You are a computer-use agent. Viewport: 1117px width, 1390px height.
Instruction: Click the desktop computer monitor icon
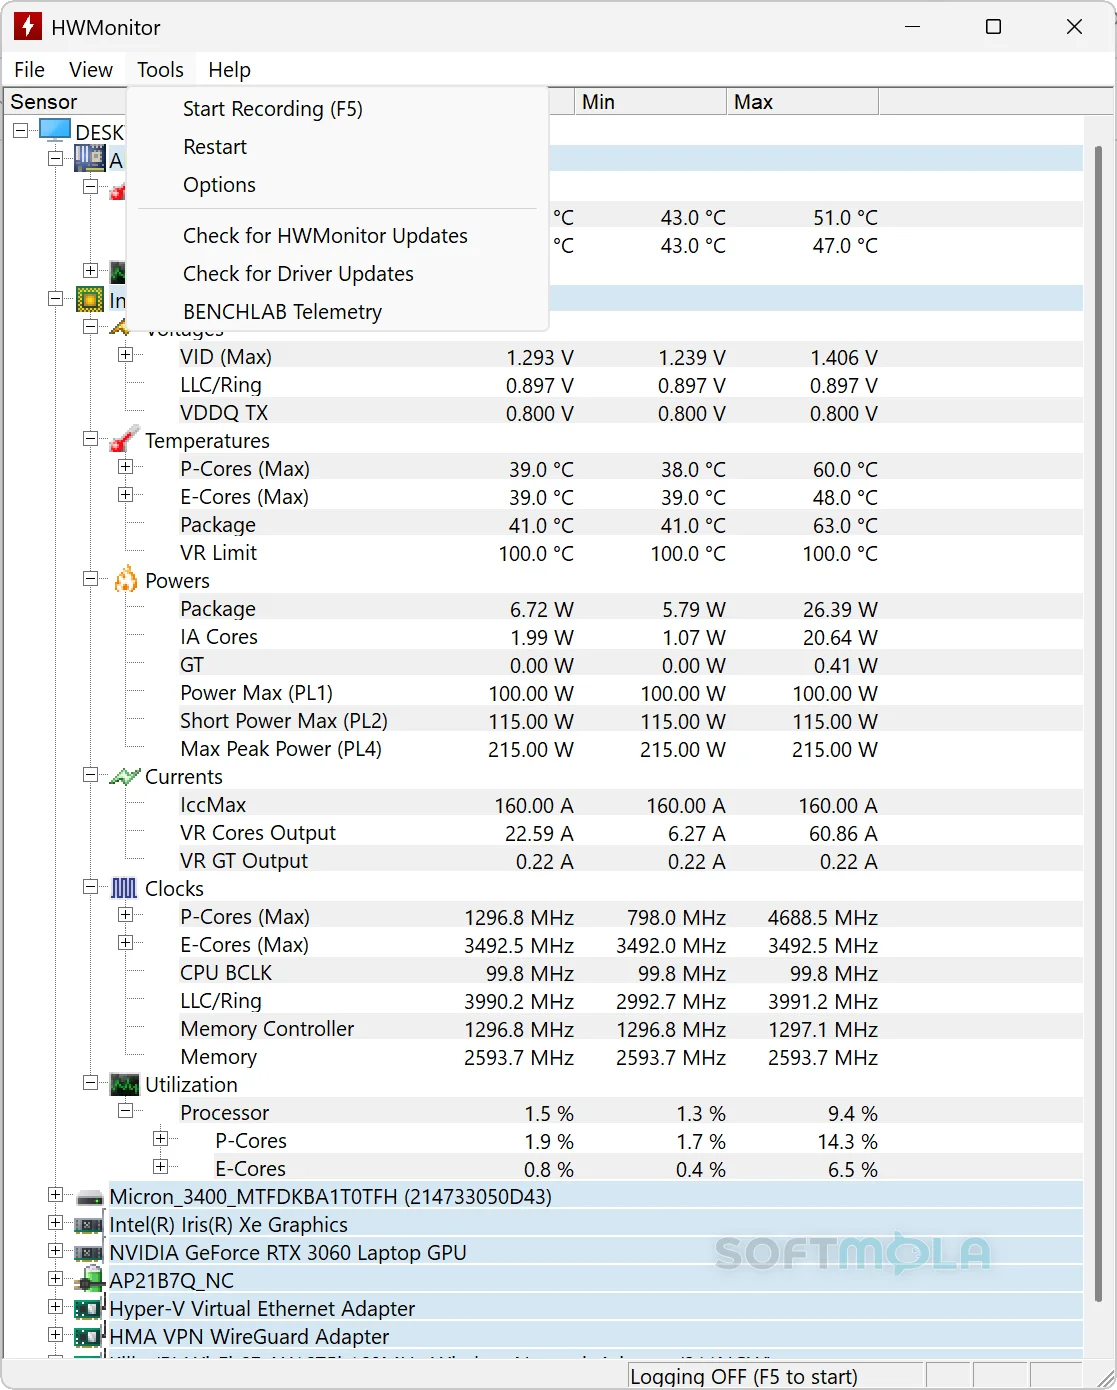coord(55,131)
